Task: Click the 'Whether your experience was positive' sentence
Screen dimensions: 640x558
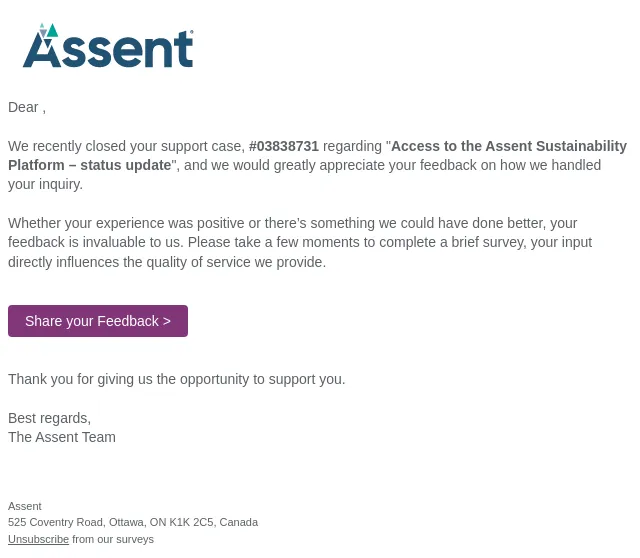Action: tap(292, 223)
